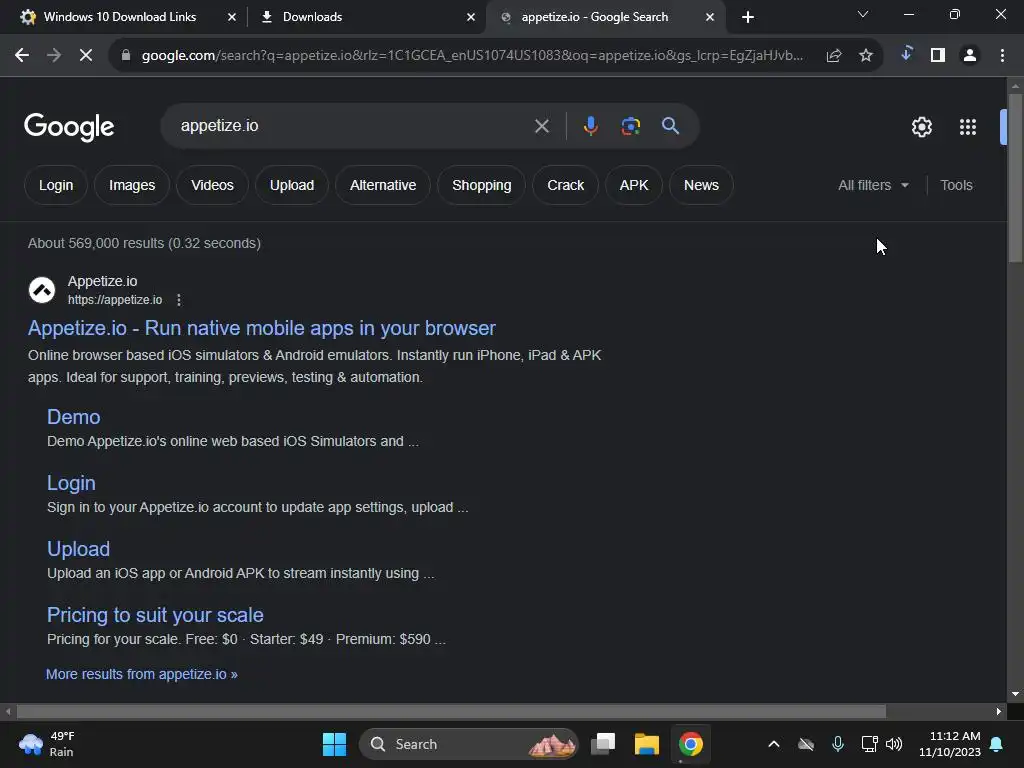Filter results by Videos
This screenshot has width=1024, height=768.
pos(212,185)
